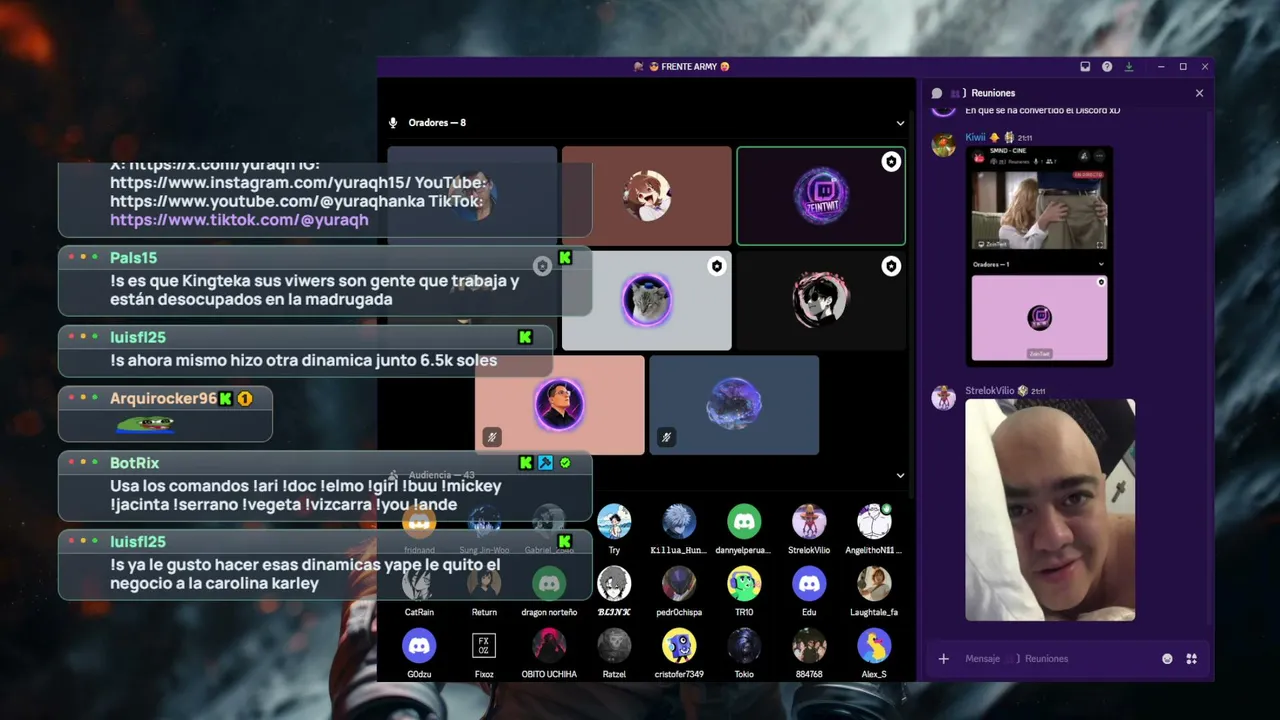Click the muted mic icon on the galaxy tile
The image size is (1280, 720).
coord(666,437)
